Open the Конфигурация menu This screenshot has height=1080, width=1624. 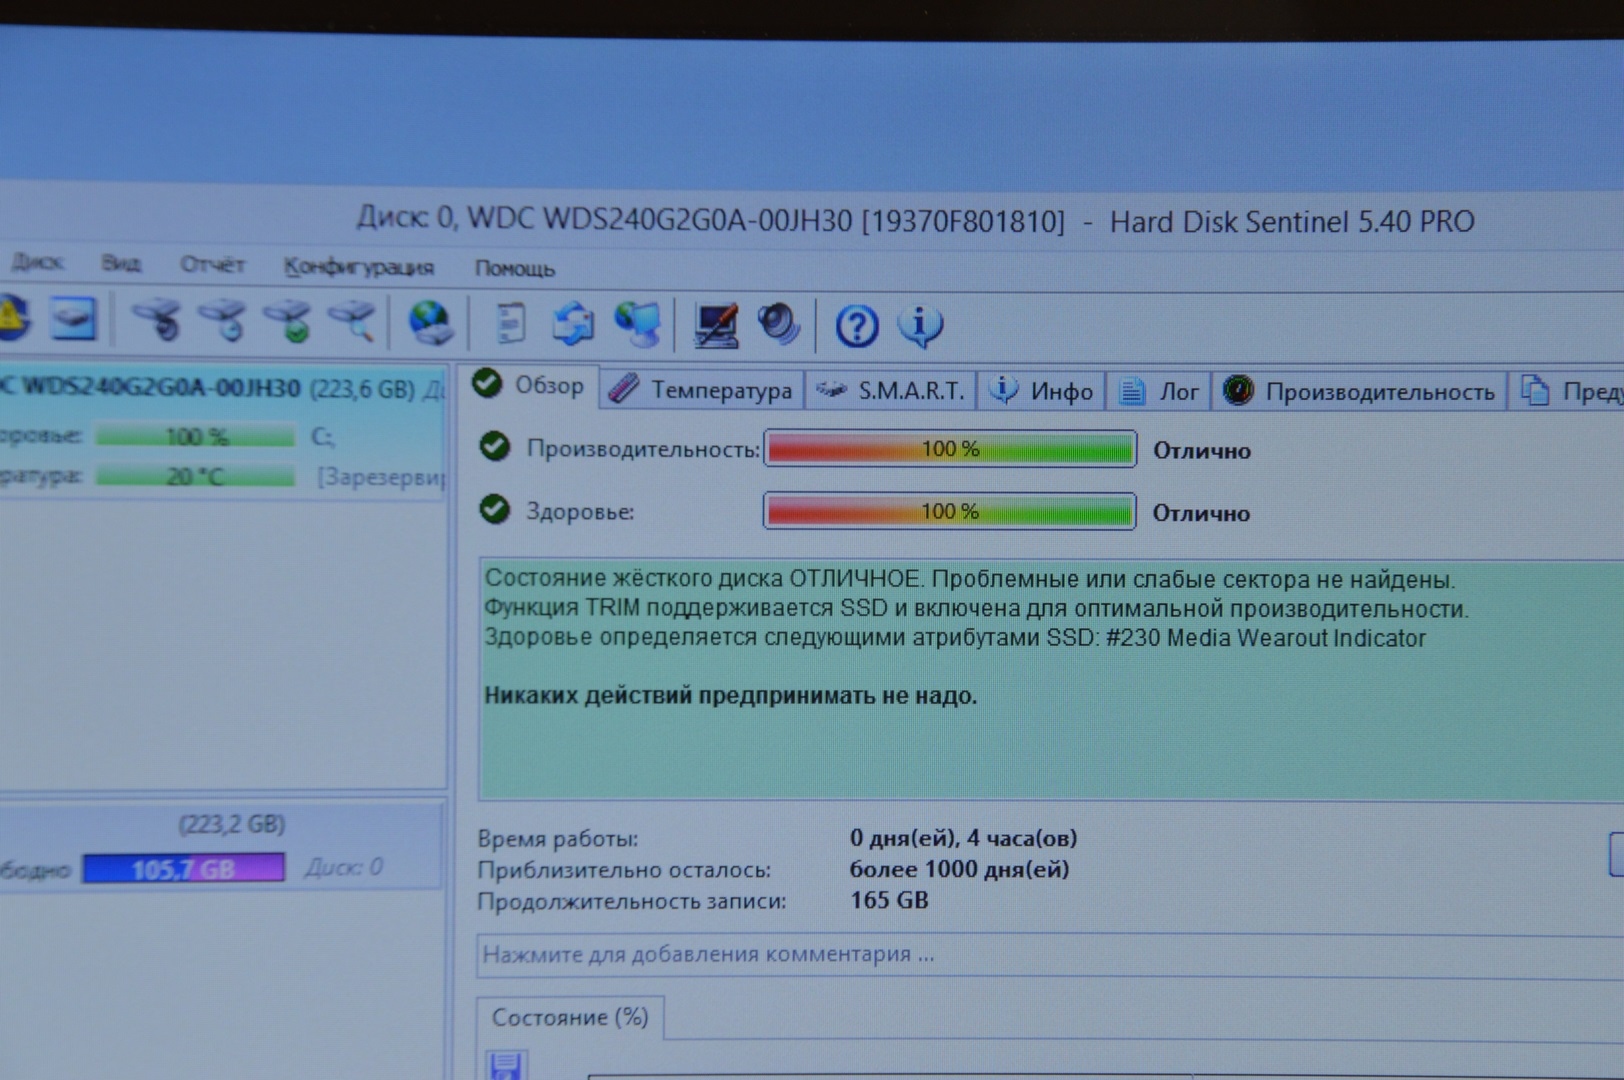coord(358,267)
